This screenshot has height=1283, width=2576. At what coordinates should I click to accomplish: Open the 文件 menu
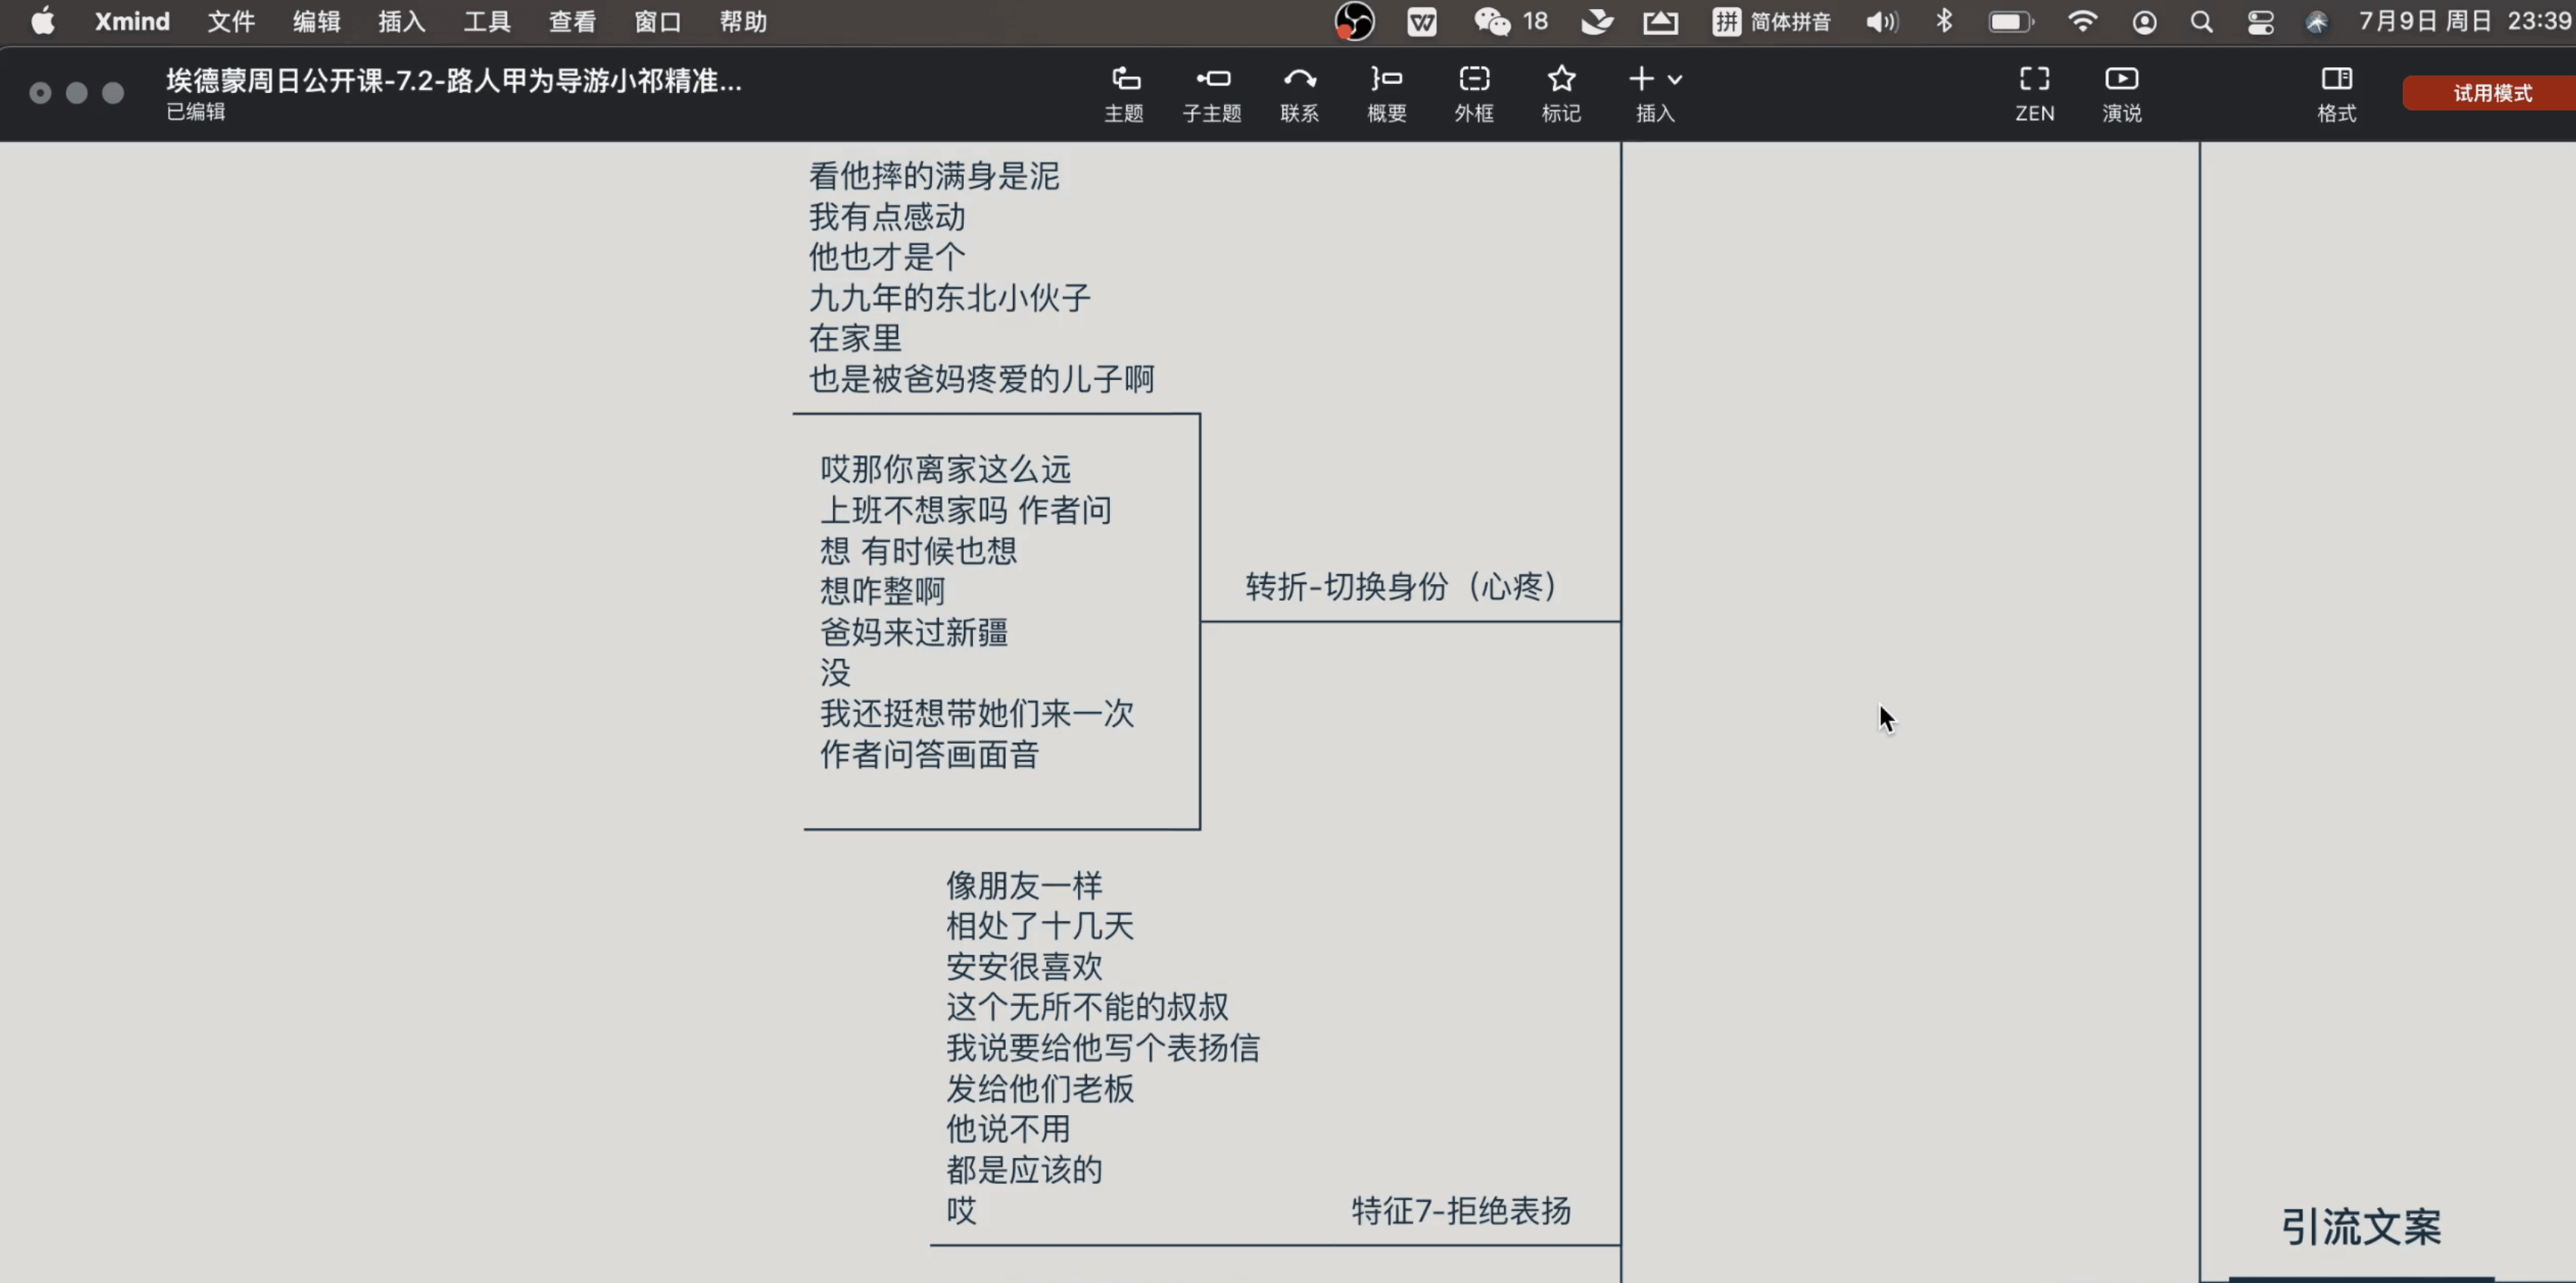pyautogui.click(x=231, y=21)
